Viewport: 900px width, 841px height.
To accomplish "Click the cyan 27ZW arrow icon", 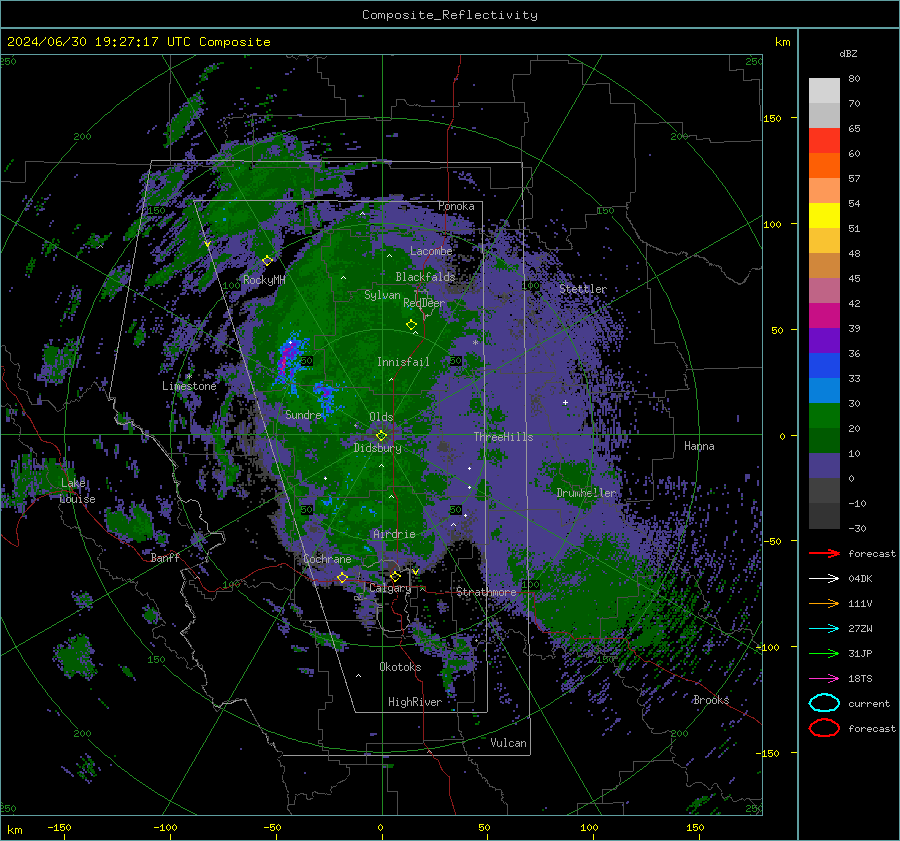I will (x=824, y=629).
